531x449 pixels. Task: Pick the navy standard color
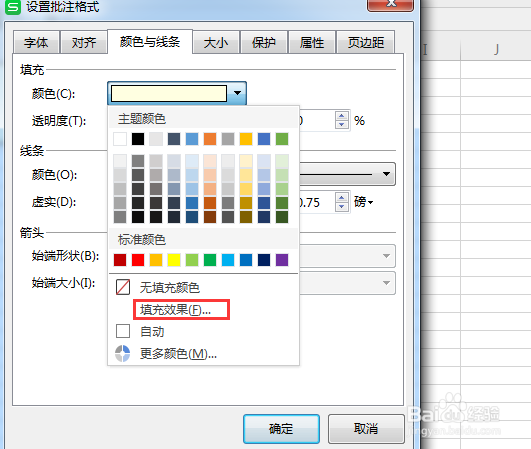tap(264, 260)
